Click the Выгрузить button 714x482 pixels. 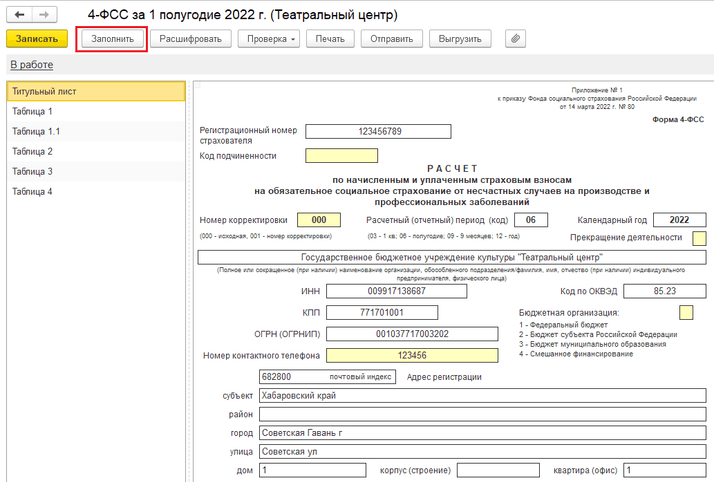(x=460, y=39)
